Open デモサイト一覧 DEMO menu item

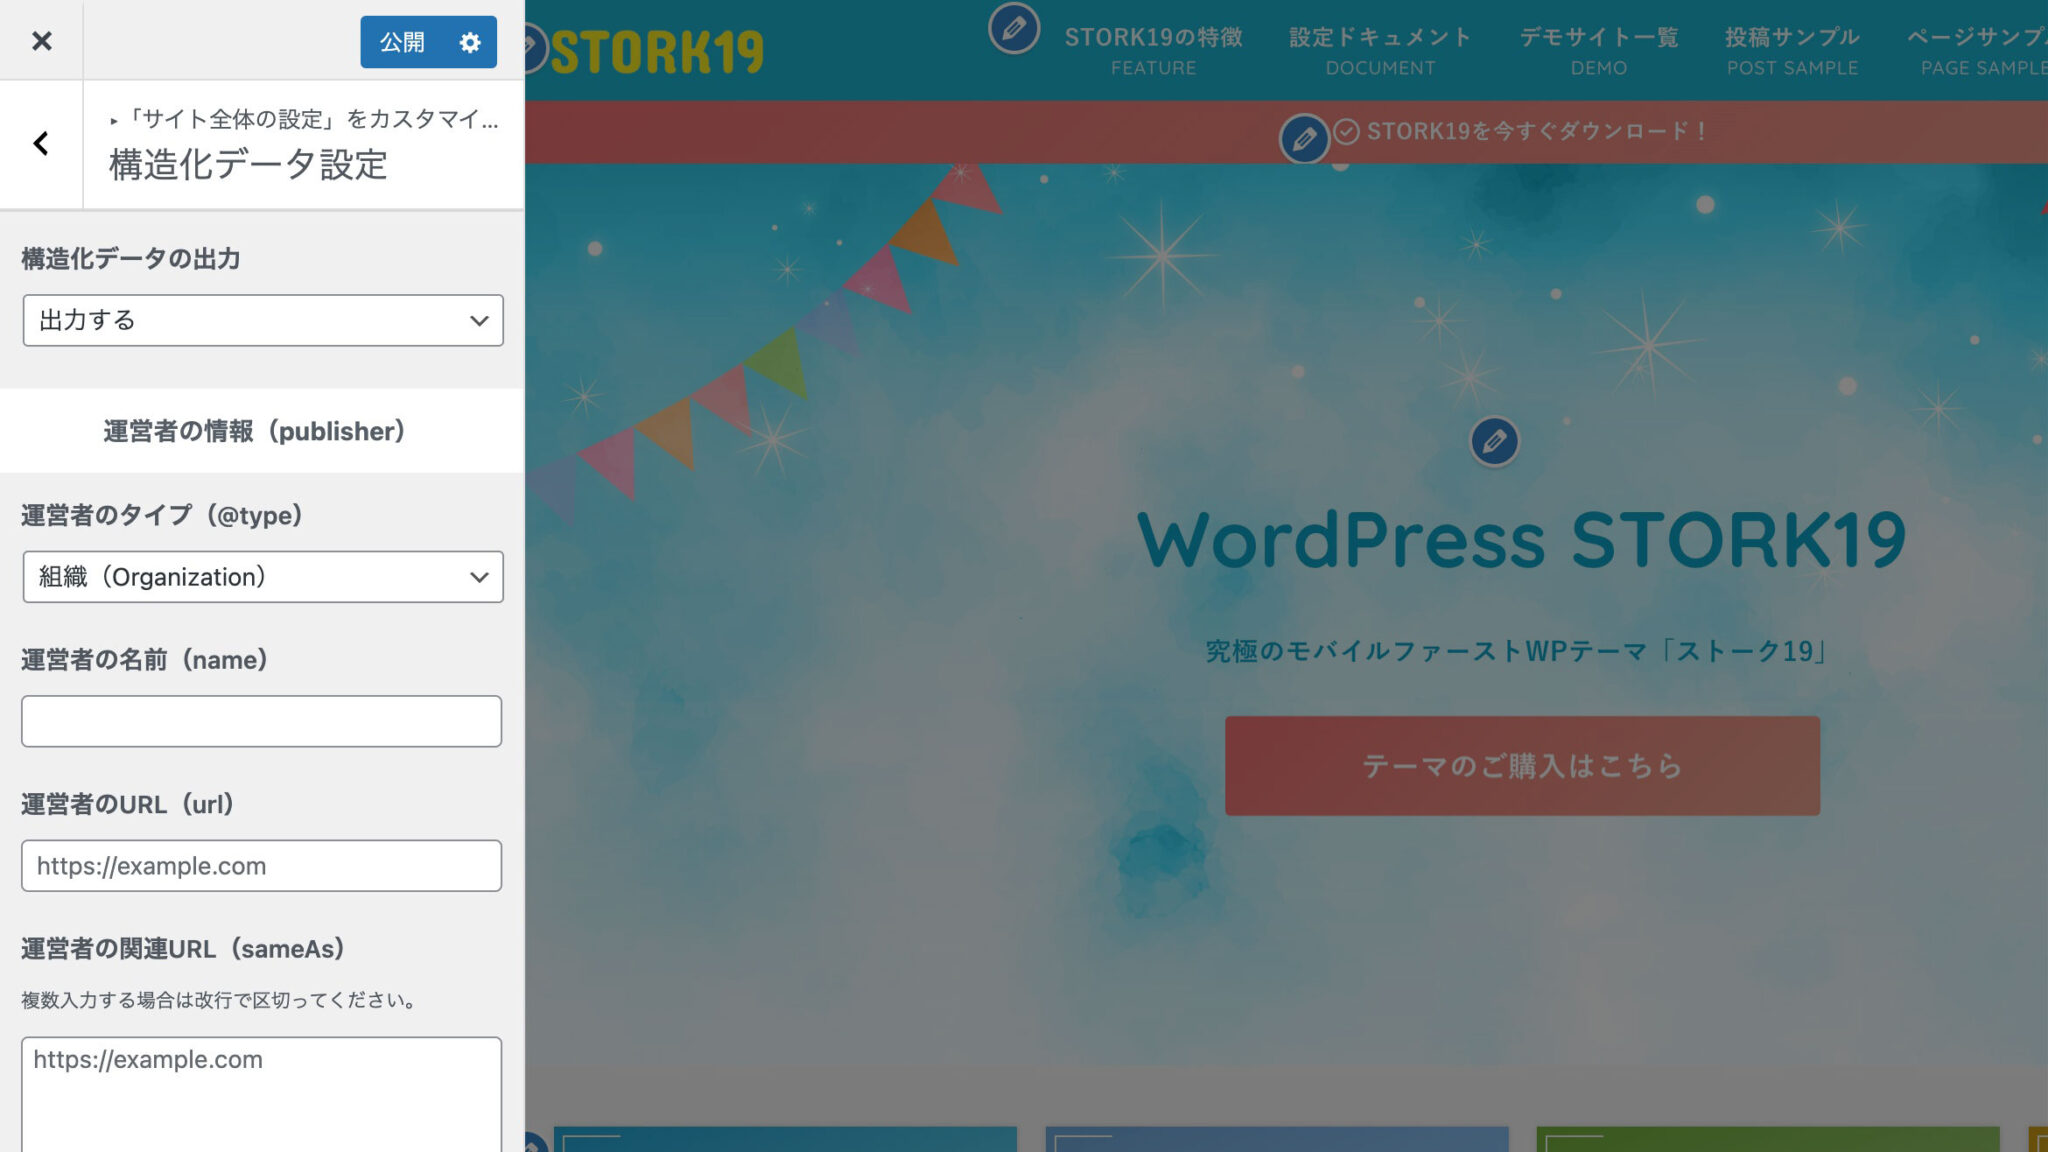(x=1598, y=50)
